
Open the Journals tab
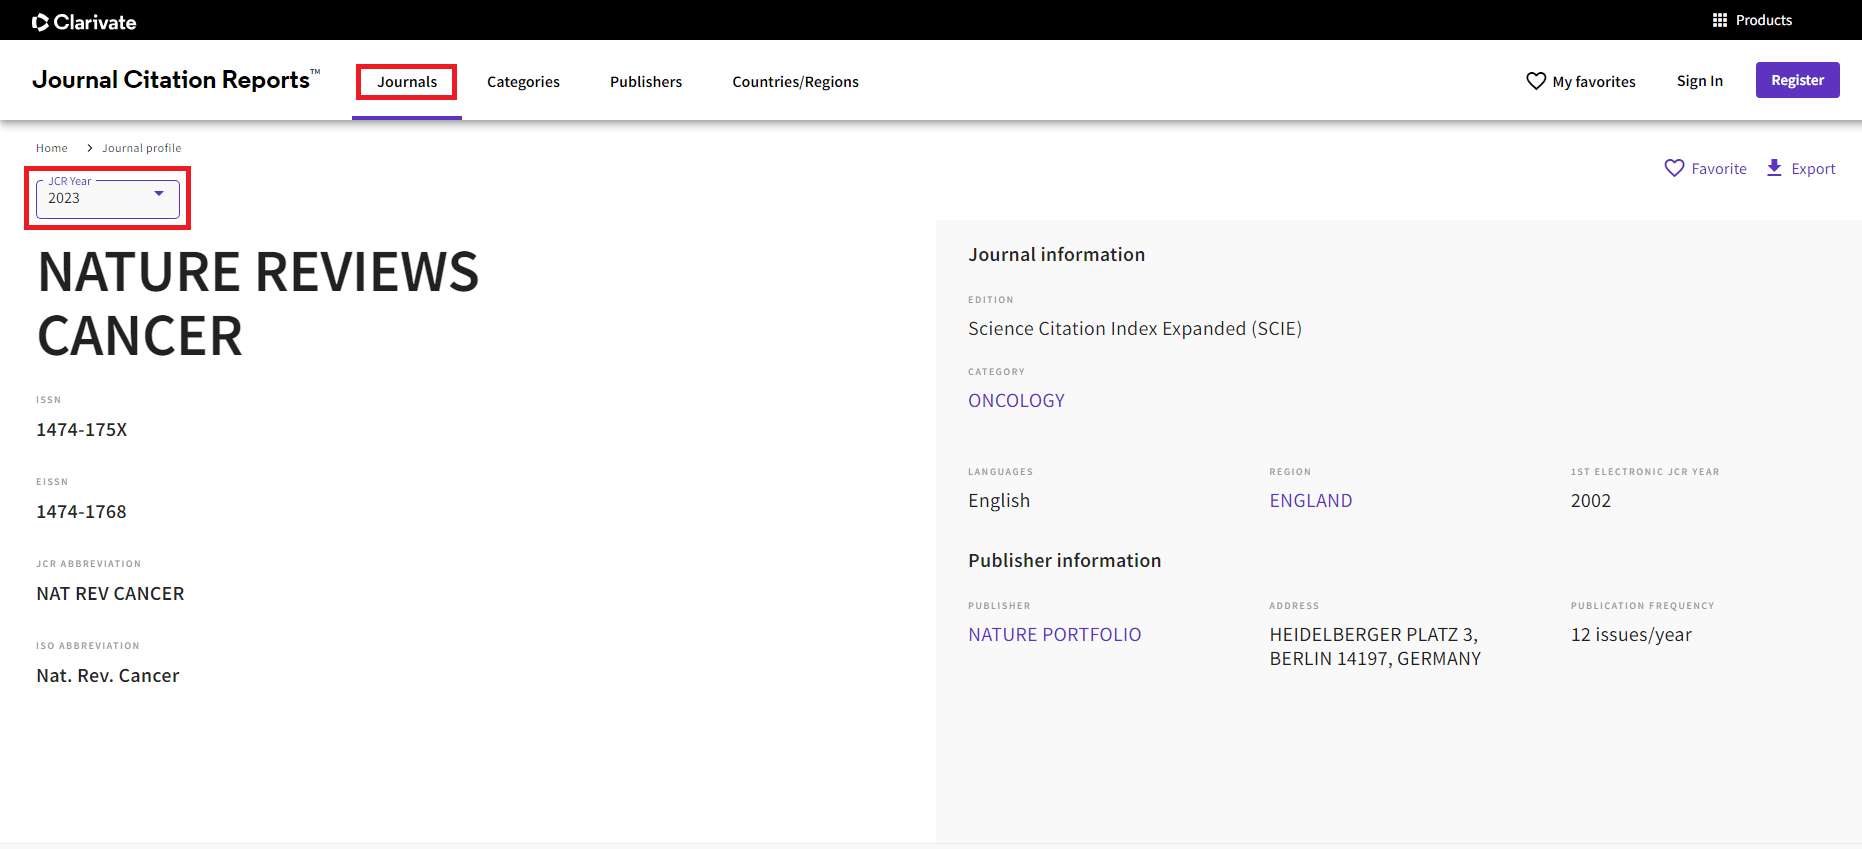click(407, 82)
